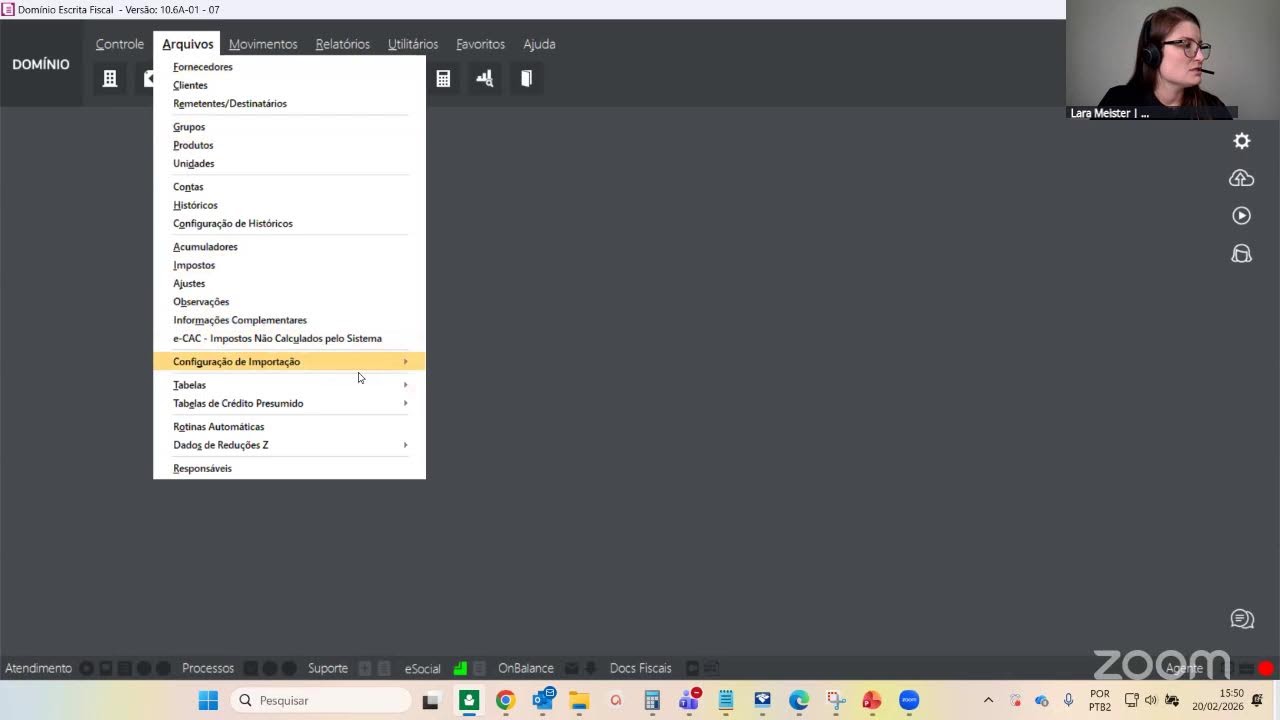This screenshot has height=720, width=1280.
Task: Open the settings gear on right sidebar
Action: 1241,141
